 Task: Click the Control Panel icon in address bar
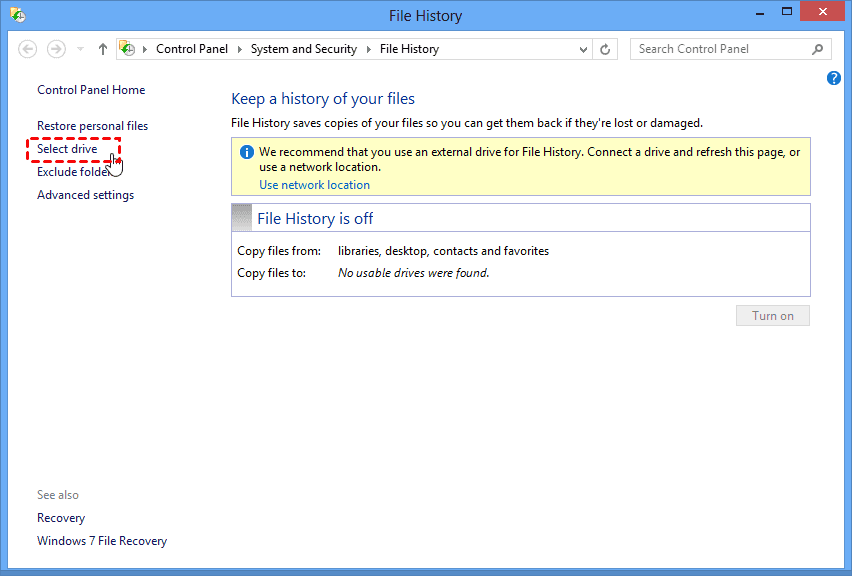point(127,49)
